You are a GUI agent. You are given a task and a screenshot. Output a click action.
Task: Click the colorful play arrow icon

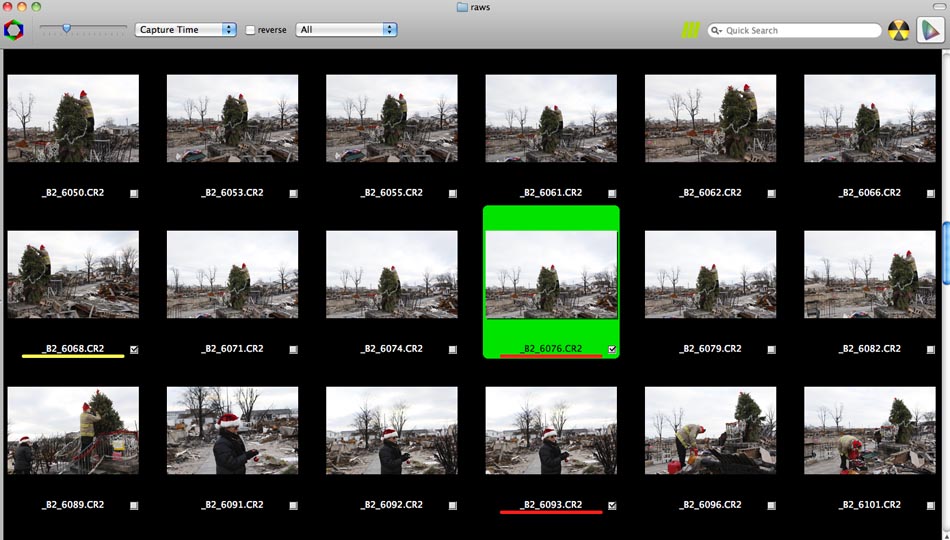(930, 30)
